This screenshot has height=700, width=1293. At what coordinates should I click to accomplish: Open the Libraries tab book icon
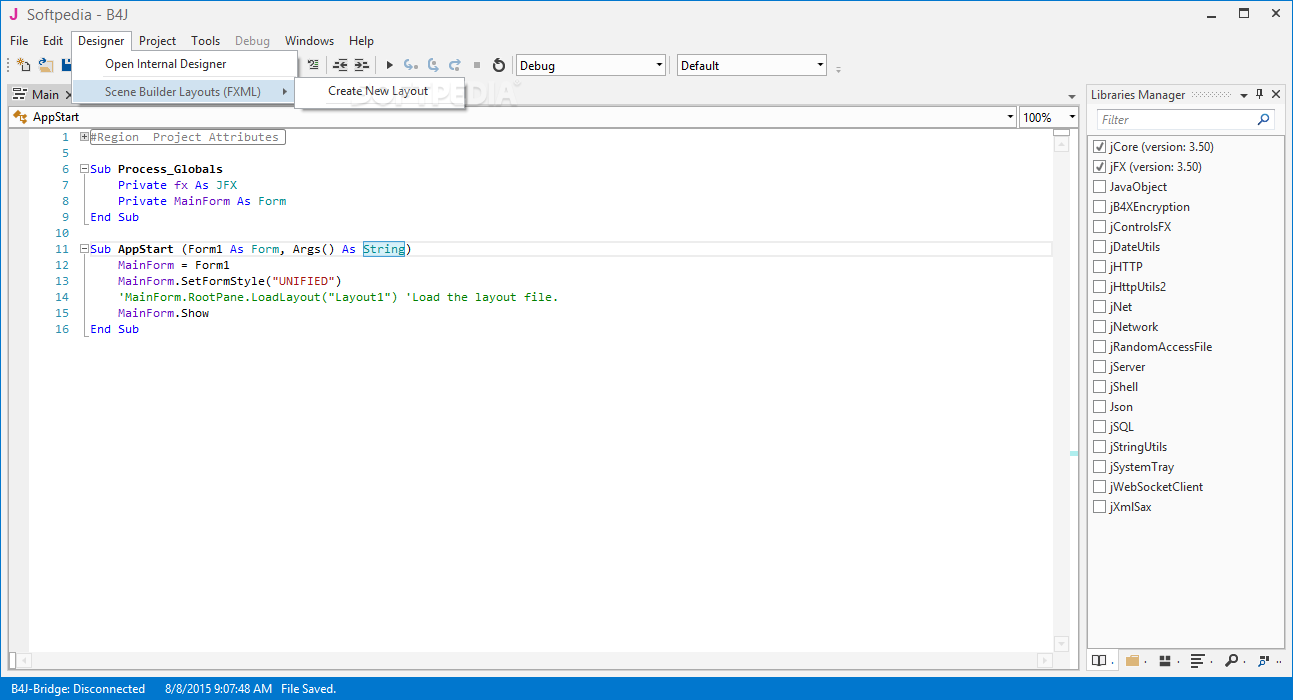[x=1099, y=660]
